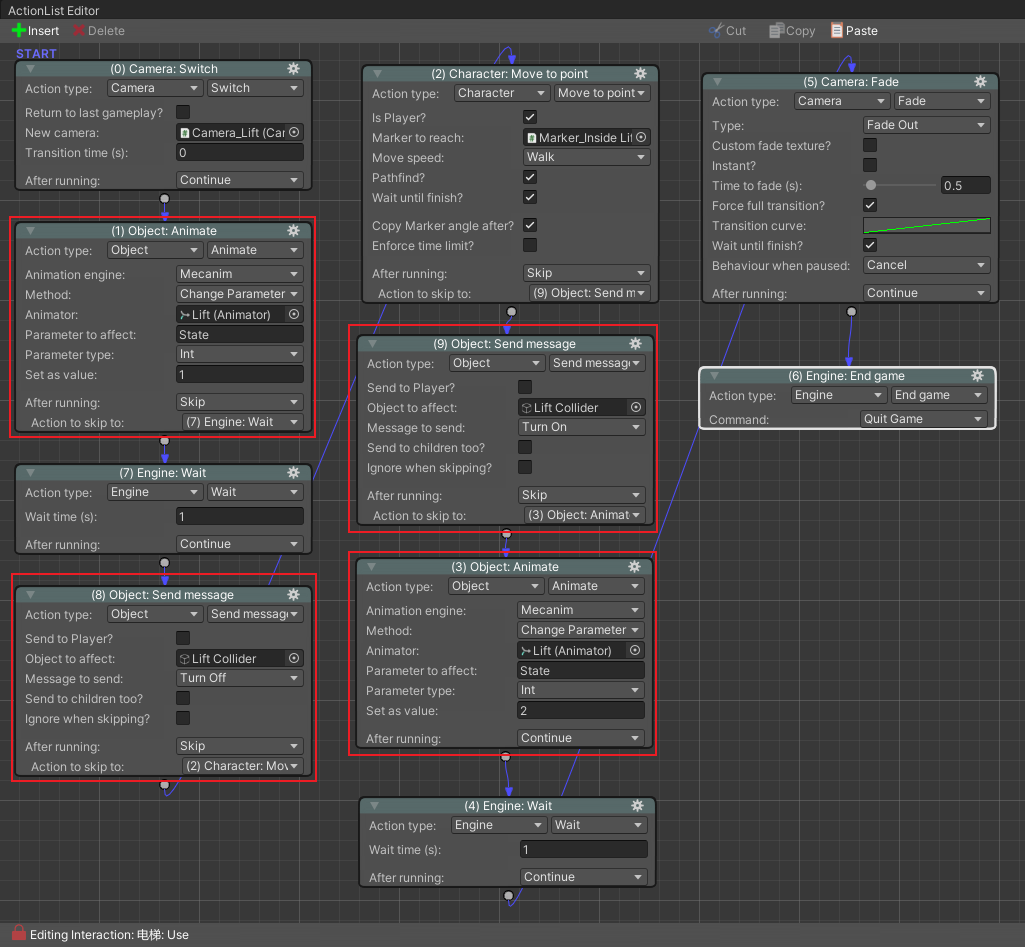Select (4) Engine: Wait node title

508,806
